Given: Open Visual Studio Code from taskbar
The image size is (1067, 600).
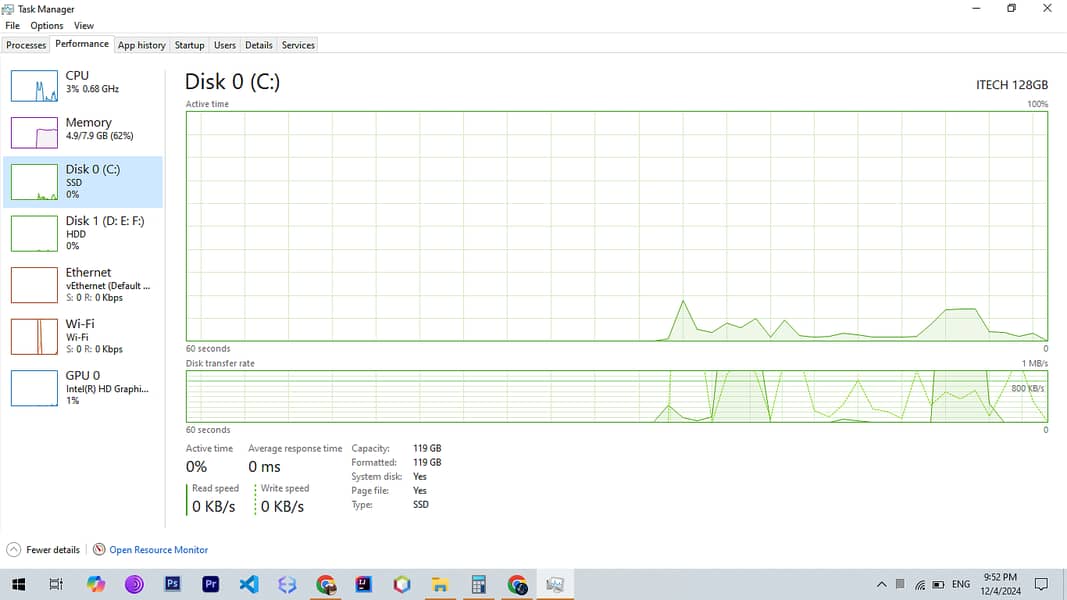Looking at the screenshot, I should click(249, 584).
